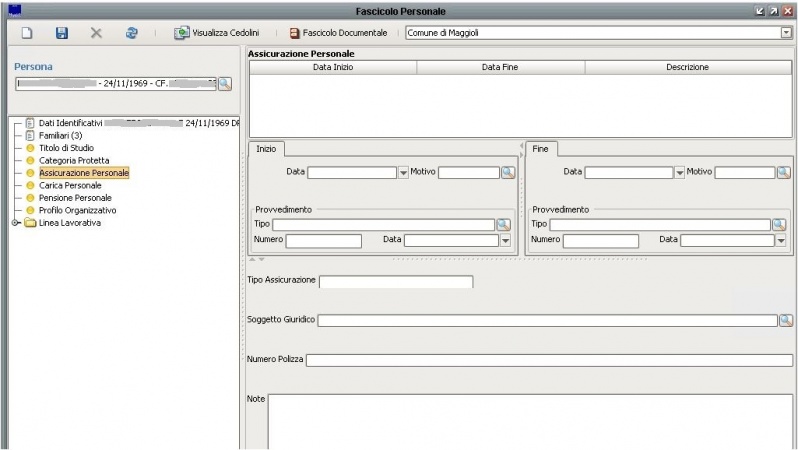Screen dimensions: 798x450
Task: Open the Inizio Data date dropdown
Action: pos(403,173)
